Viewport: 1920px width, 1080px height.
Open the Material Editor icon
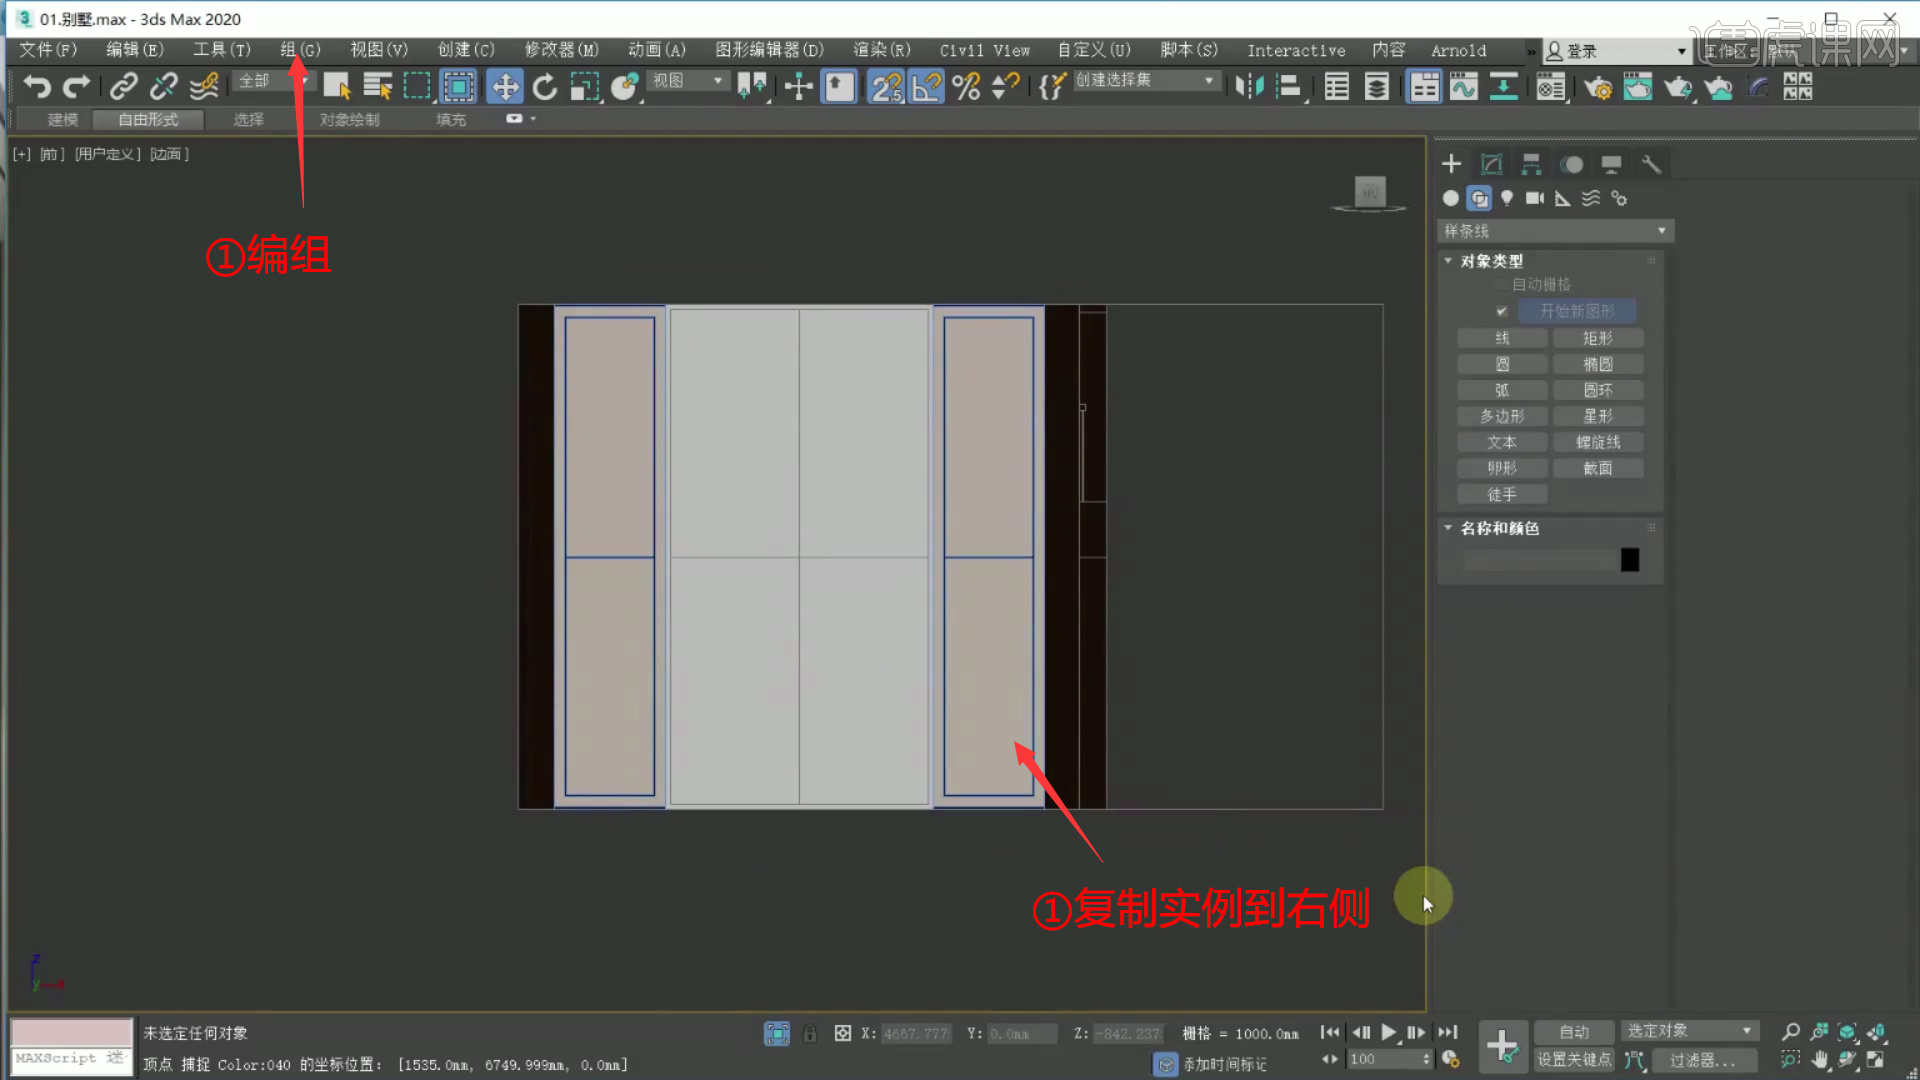click(x=1551, y=87)
